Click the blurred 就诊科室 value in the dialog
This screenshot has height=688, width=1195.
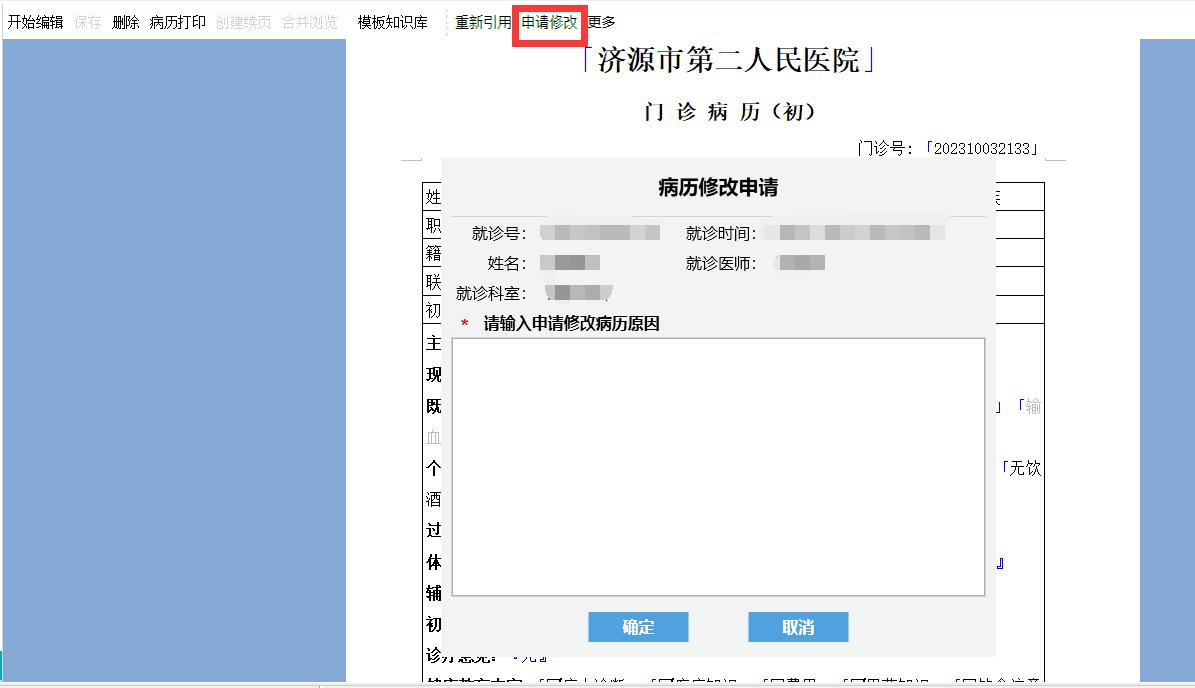[x=579, y=293]
